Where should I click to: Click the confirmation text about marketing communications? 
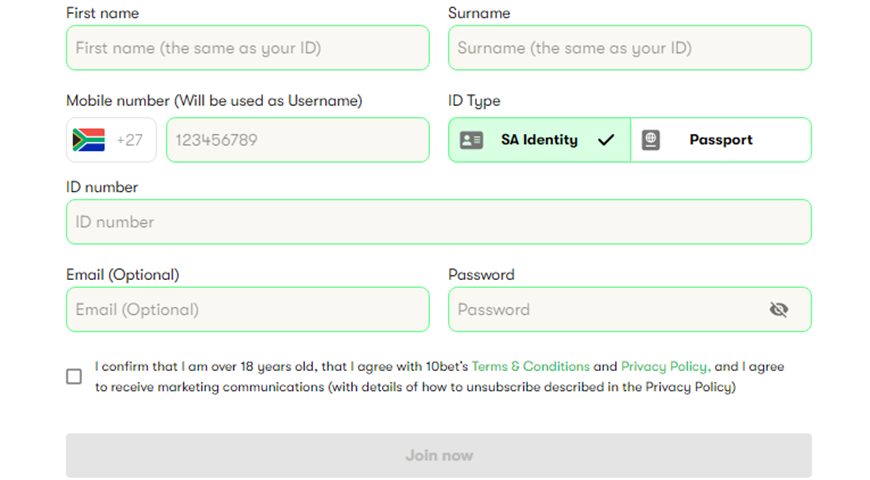[x=439, y=377]
